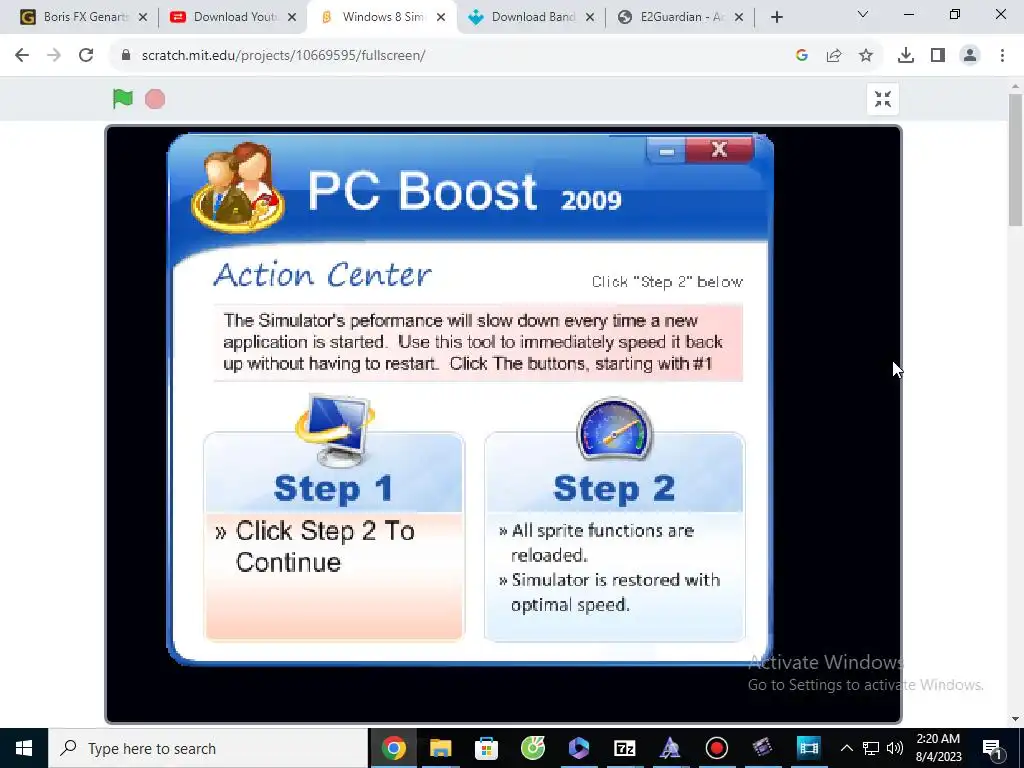The width and height of the screenshot is (1024, 768).
Task: Select the Windows 8 Sim tab
Action: (382, 17)
